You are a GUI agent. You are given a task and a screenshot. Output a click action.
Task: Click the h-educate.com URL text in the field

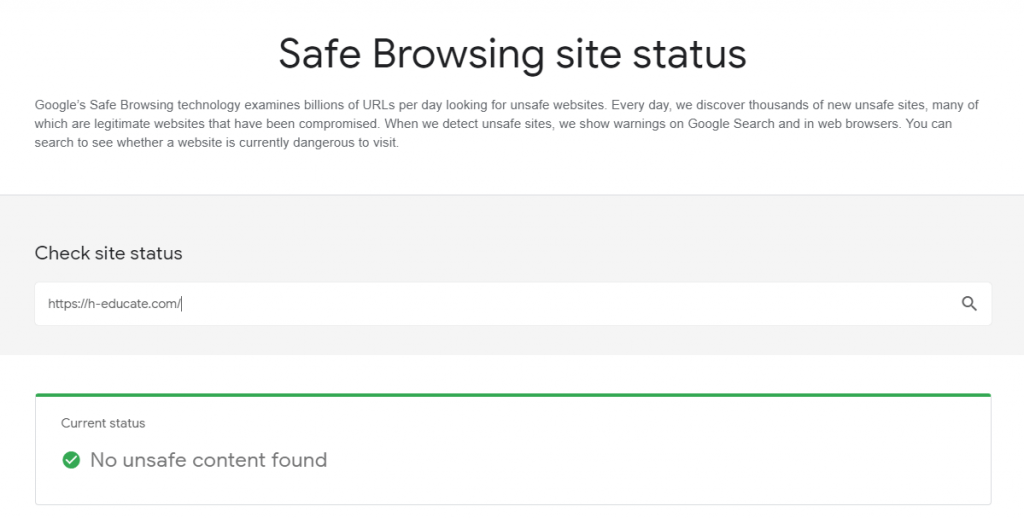point(113,304)
